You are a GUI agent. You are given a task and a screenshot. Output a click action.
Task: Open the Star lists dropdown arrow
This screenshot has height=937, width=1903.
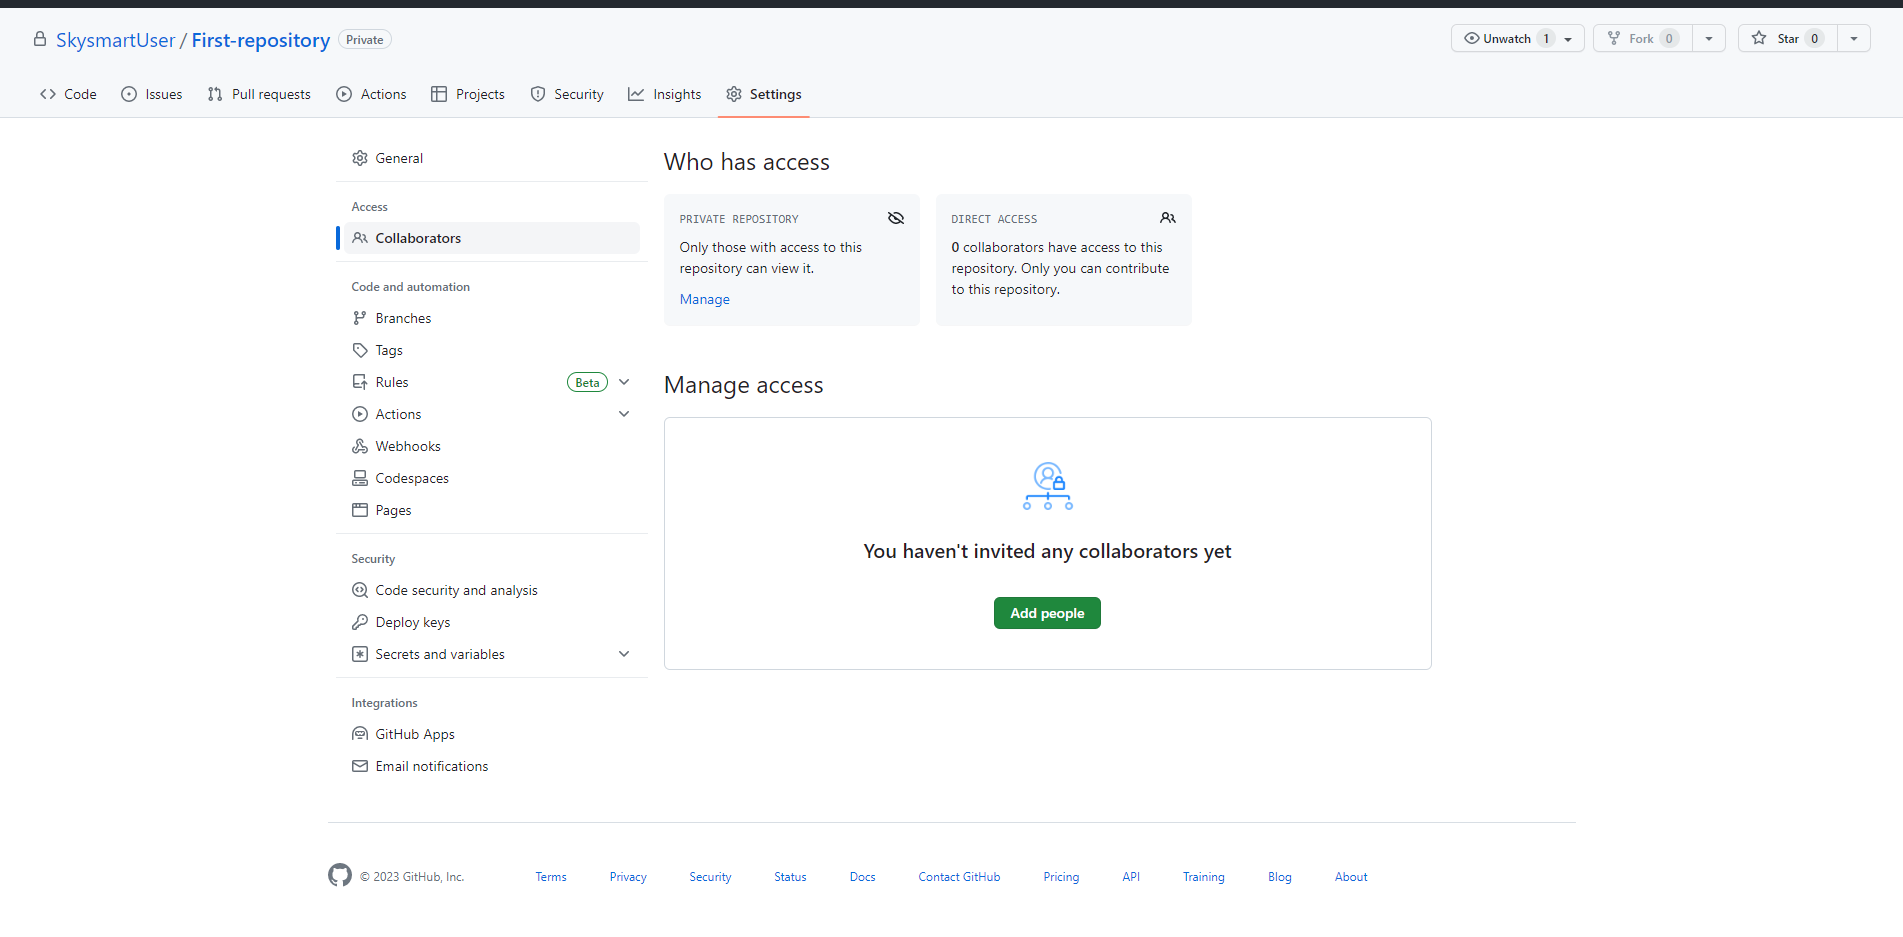coord(1854,39)
